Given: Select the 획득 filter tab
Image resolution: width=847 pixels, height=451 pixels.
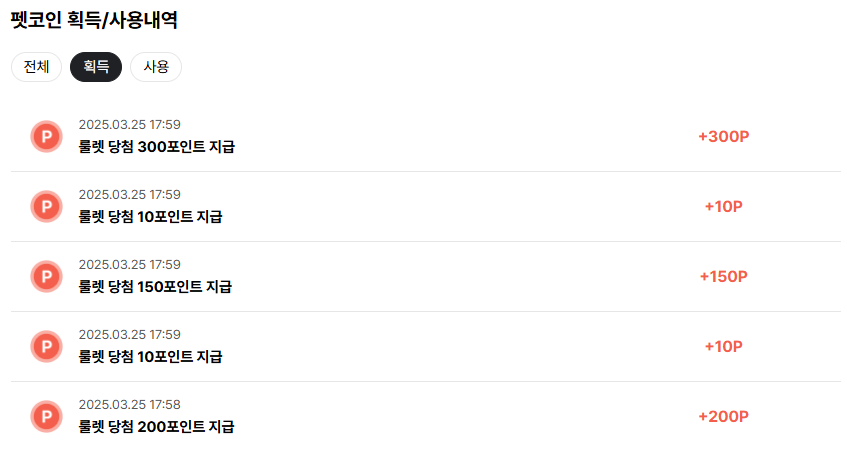Looking at the screenshot, I should pyautogui.click(x=96, y=67).
